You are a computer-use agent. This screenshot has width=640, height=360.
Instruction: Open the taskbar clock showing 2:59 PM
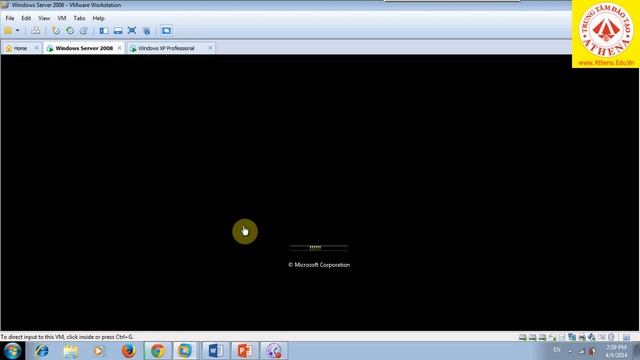(616, 351)
